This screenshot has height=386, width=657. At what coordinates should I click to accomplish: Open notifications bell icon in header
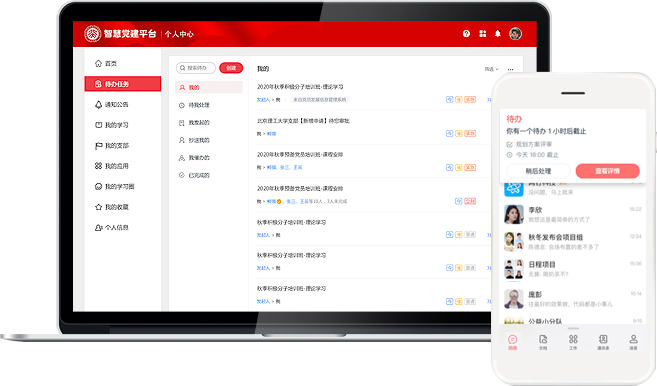point(498,34)
